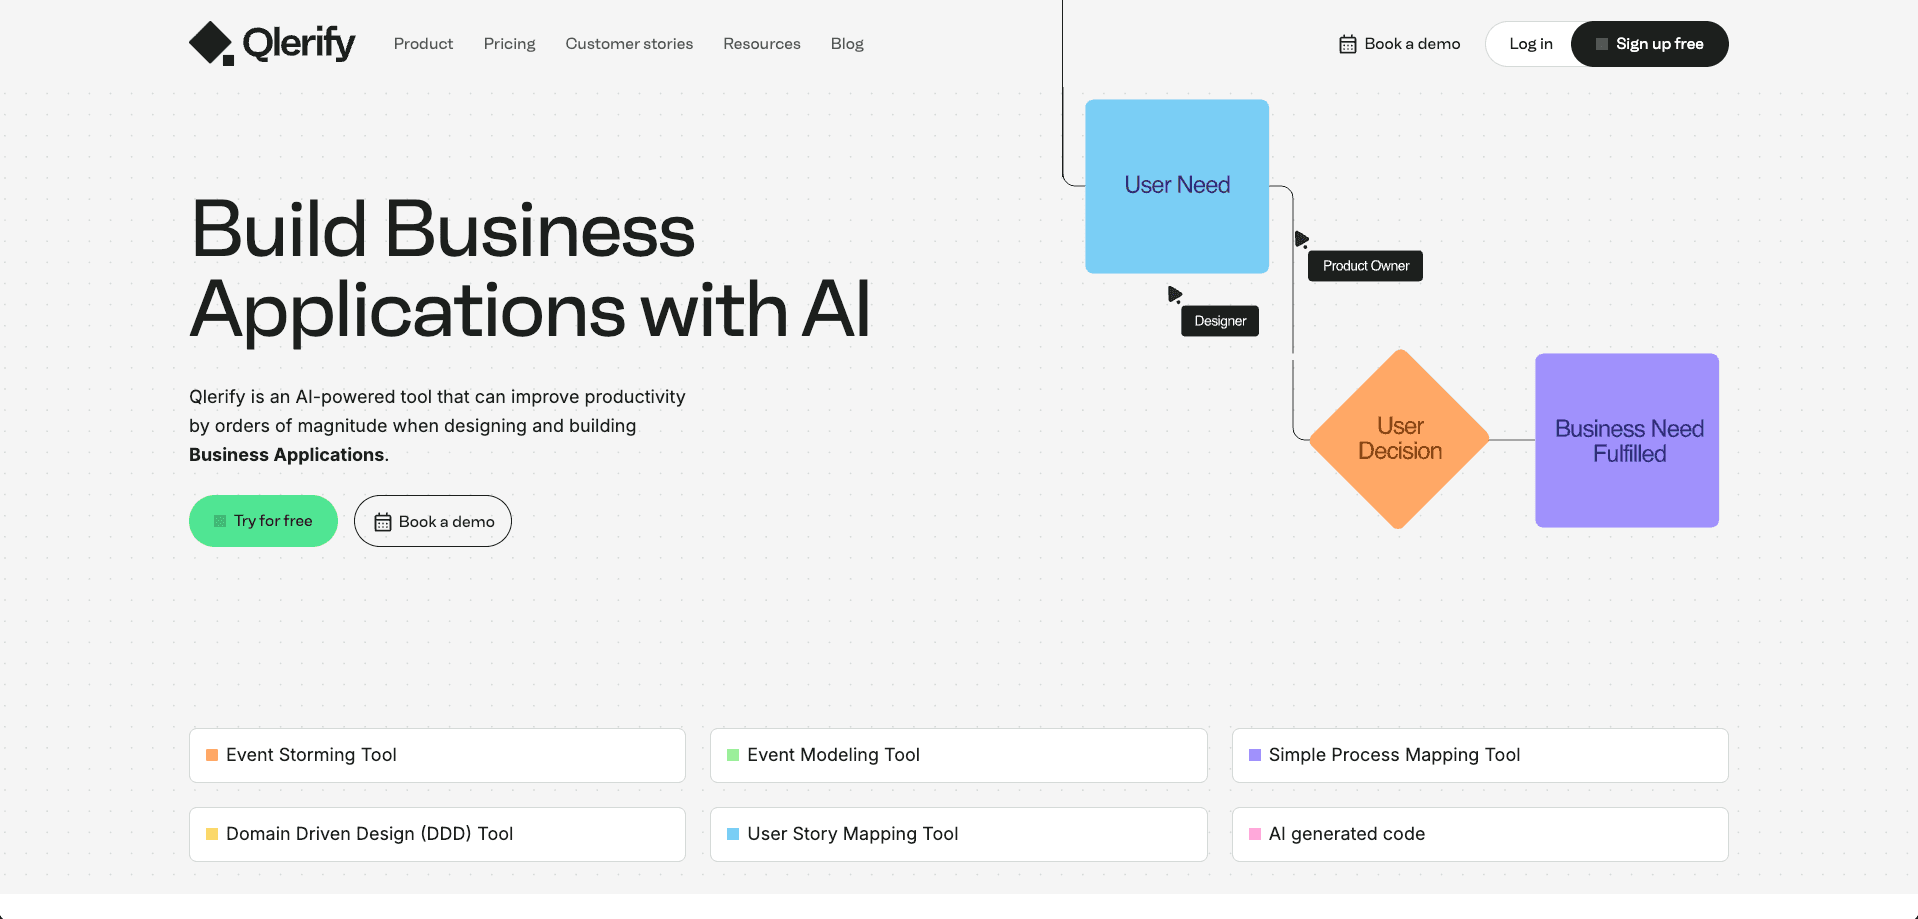Click the Business Need Fulfilled node
The image size is (1918, 919).
pos(1626,440)
